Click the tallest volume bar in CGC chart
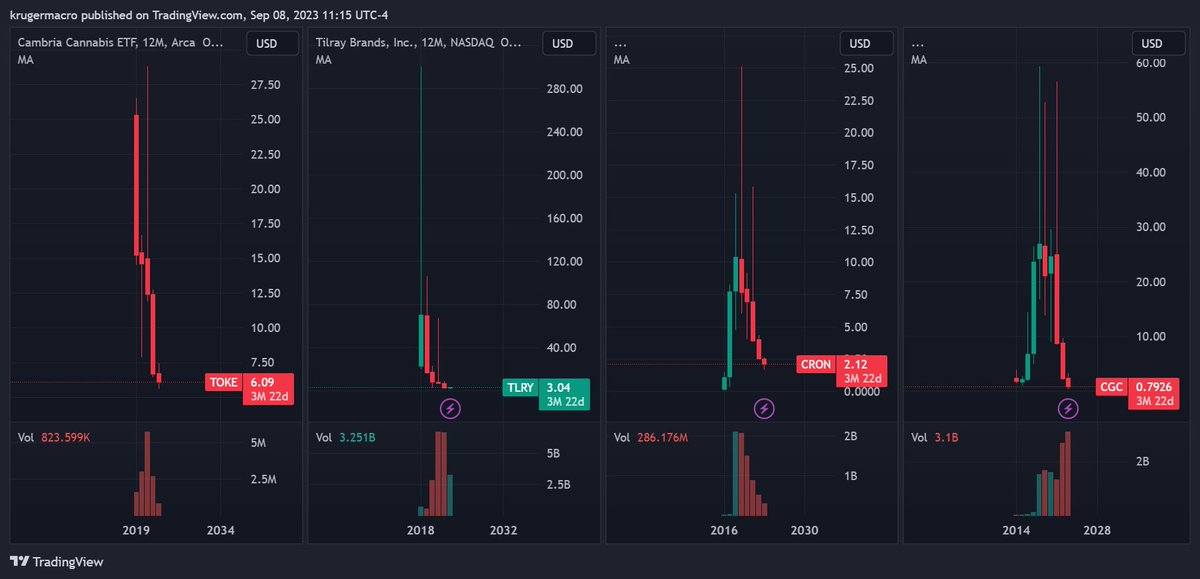 [x=1068, y=472]
